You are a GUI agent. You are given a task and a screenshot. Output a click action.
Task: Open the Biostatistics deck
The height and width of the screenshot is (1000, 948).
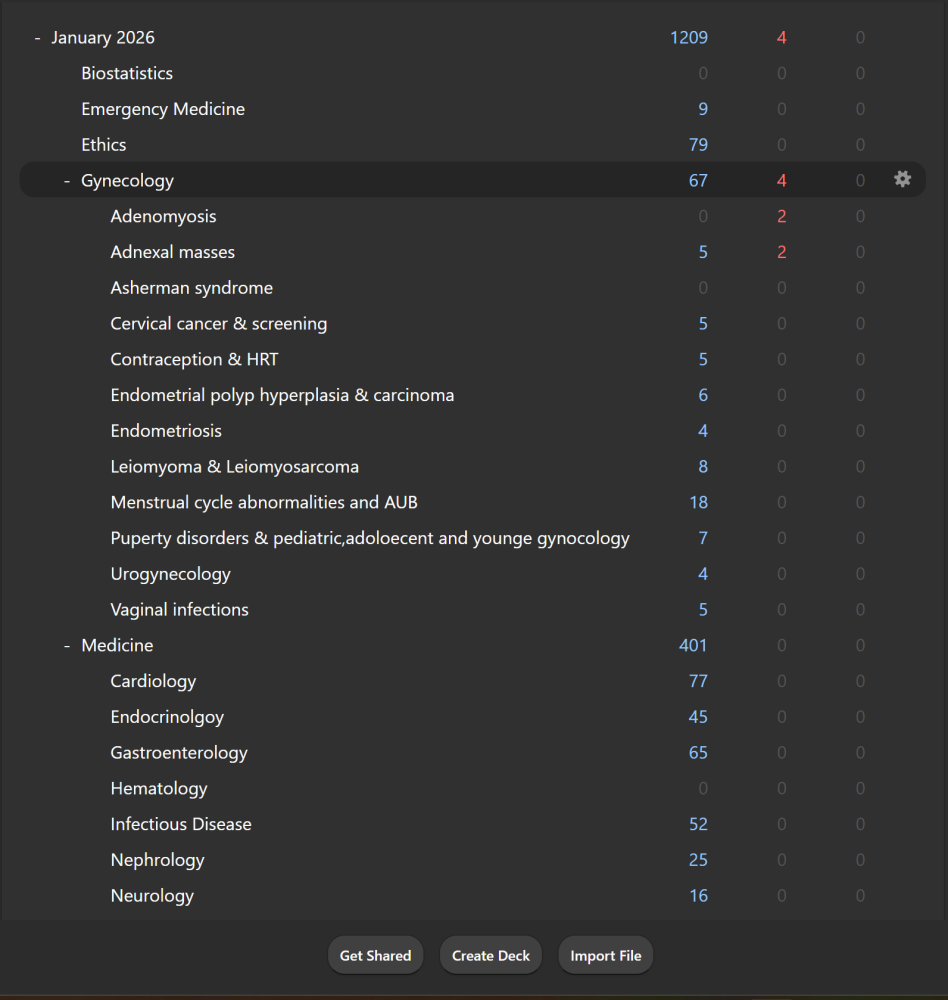point(127,74)
